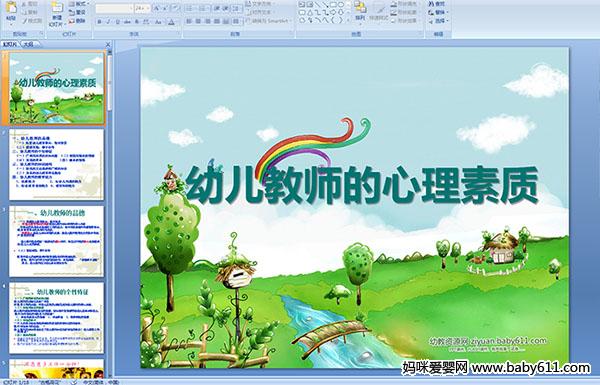Select the oval shape in gallery

click(342, 5)
